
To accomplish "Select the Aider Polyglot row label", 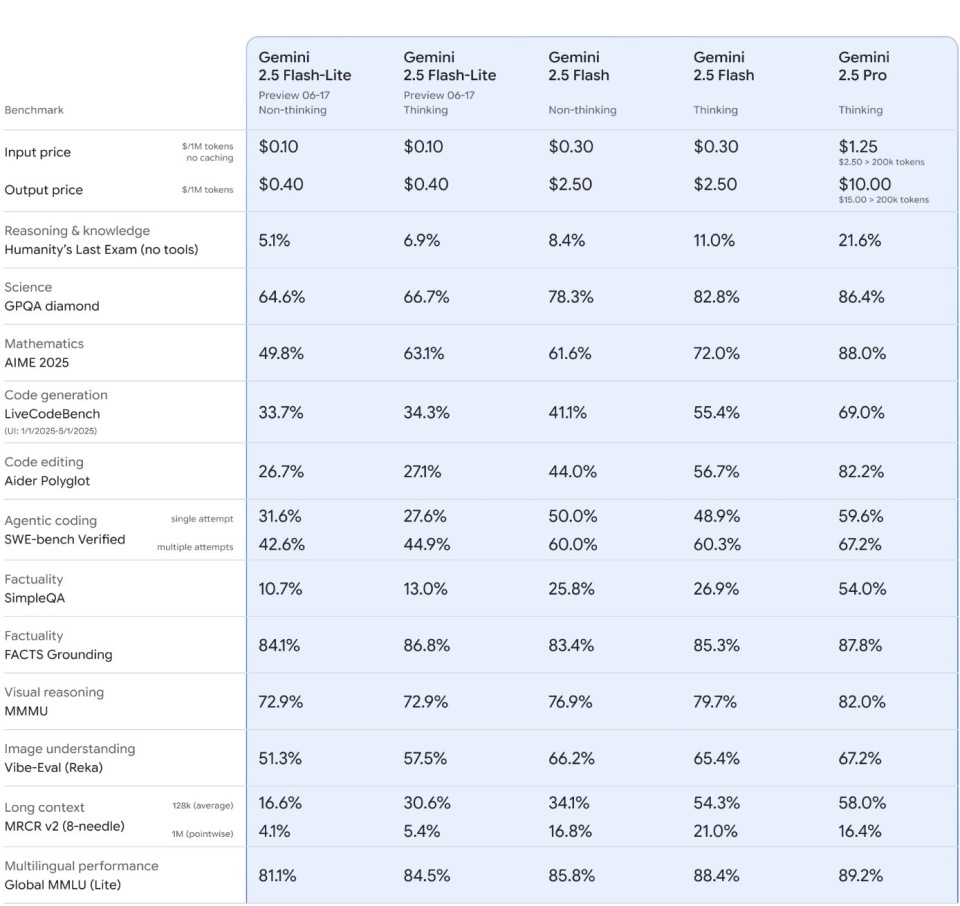I will point(47,481).
